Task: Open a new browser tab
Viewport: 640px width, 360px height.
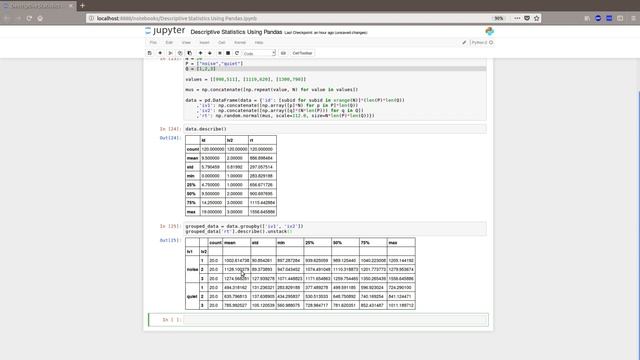Action: 82,6
